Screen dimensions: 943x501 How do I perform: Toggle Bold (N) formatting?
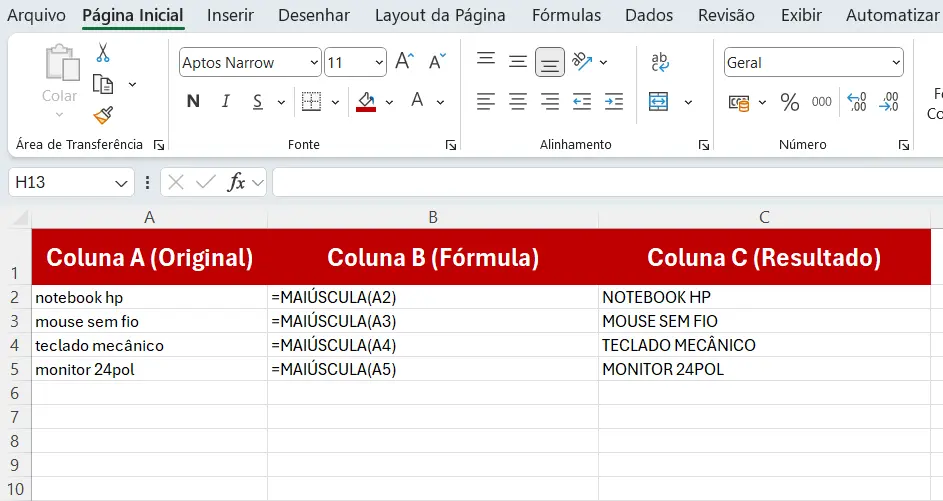tap(194, 101)
